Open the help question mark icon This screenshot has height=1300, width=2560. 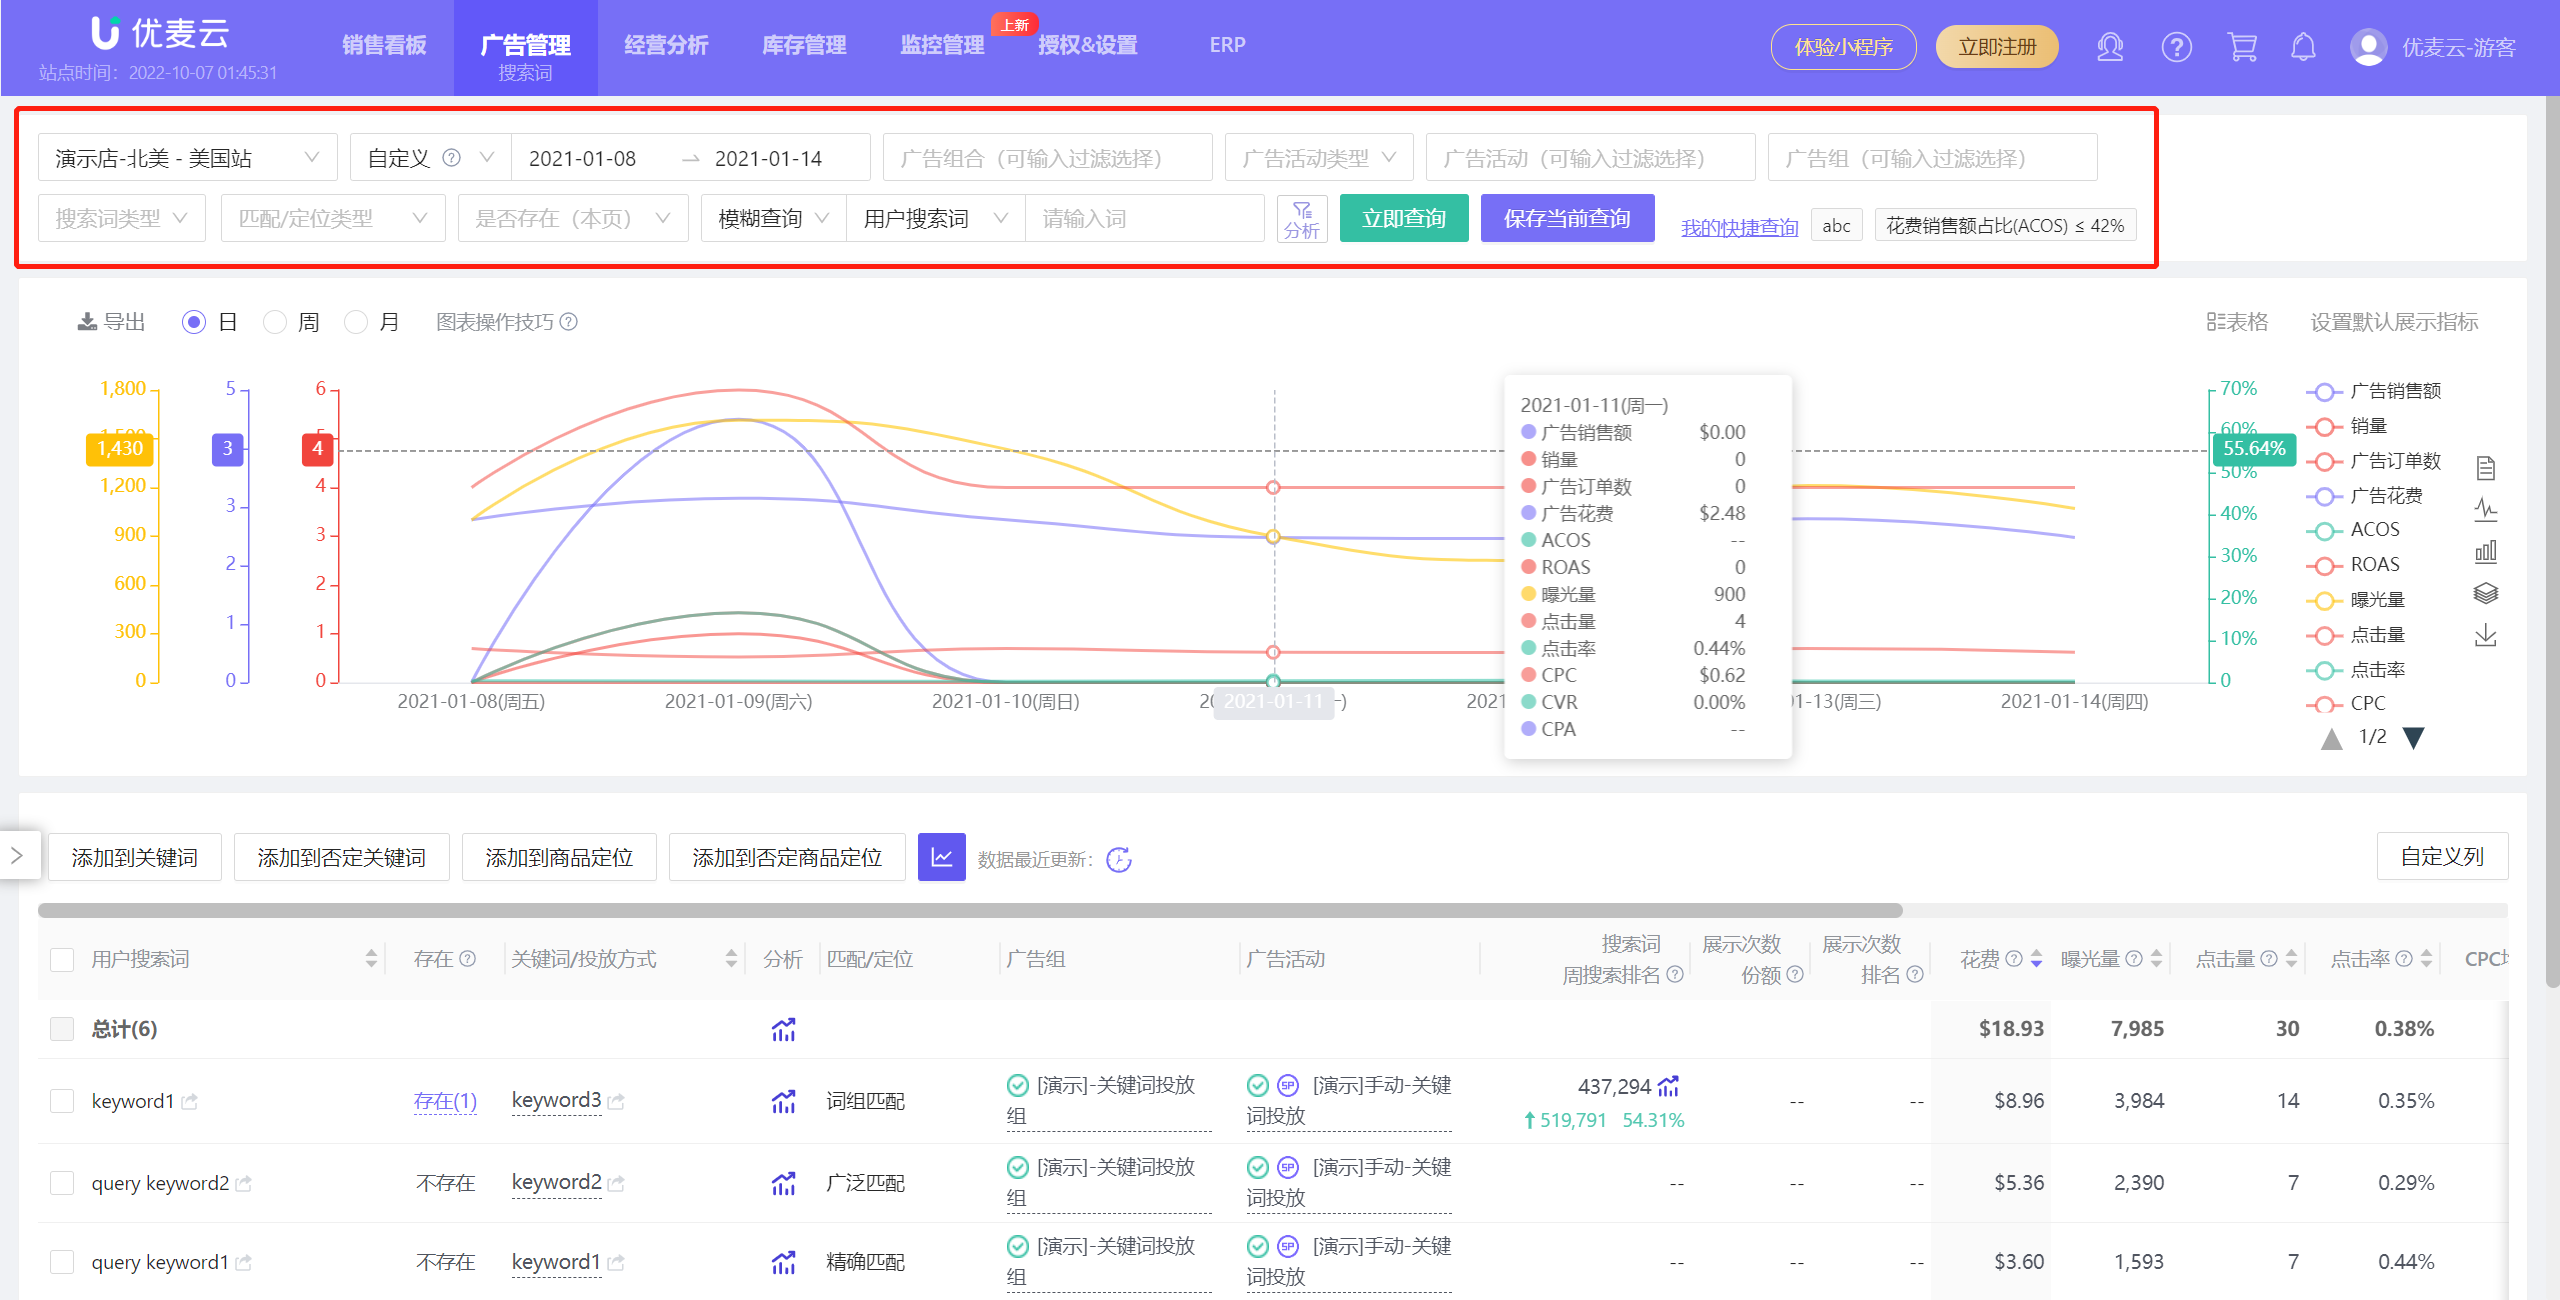pyautogui.click(x=2176, y=47)
